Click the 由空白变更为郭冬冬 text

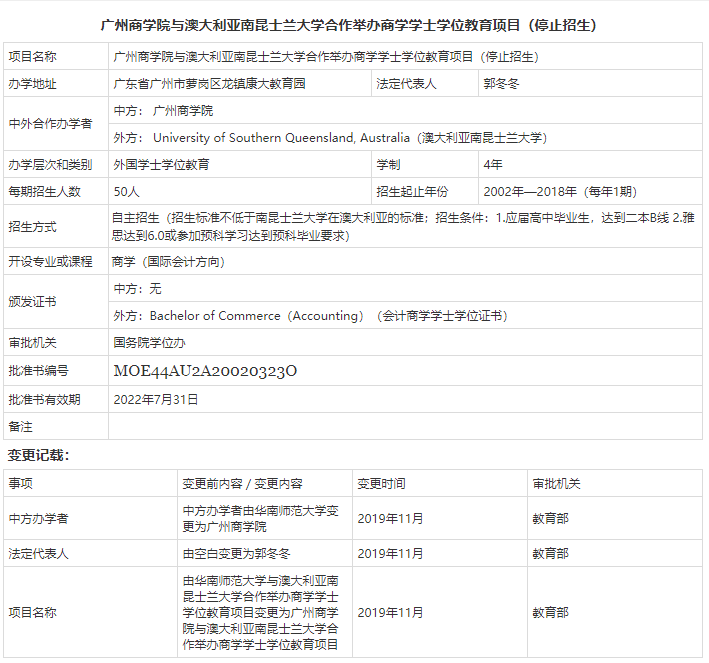(x=236, y=554)
